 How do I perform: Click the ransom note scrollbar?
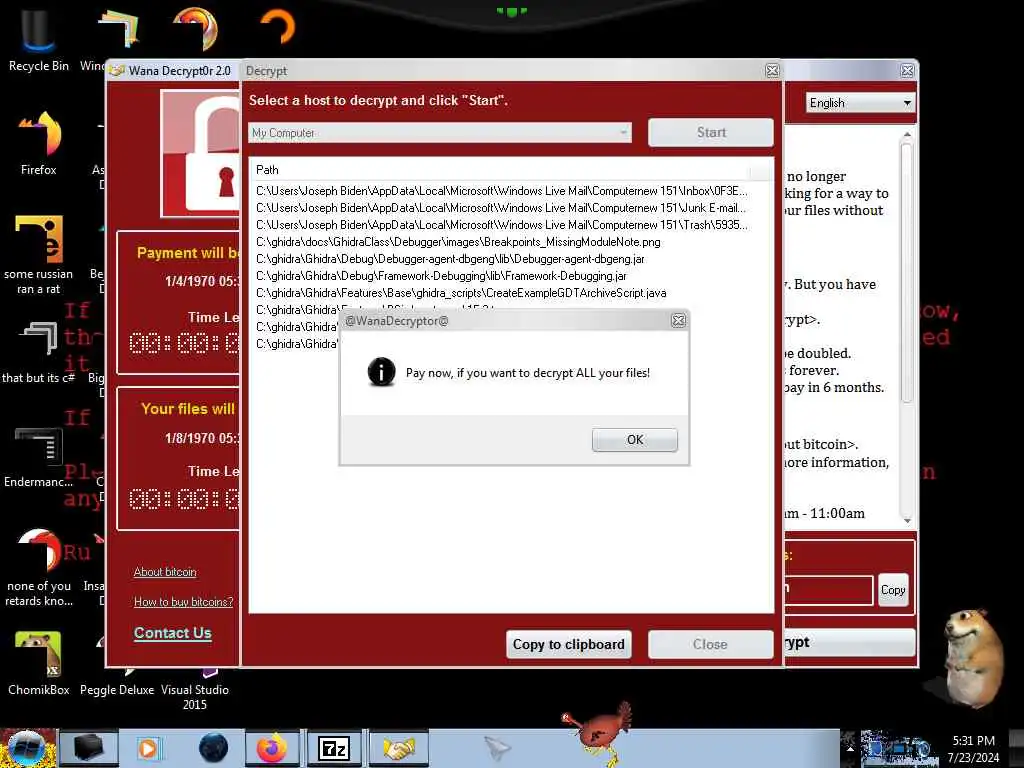coord(906,274)
